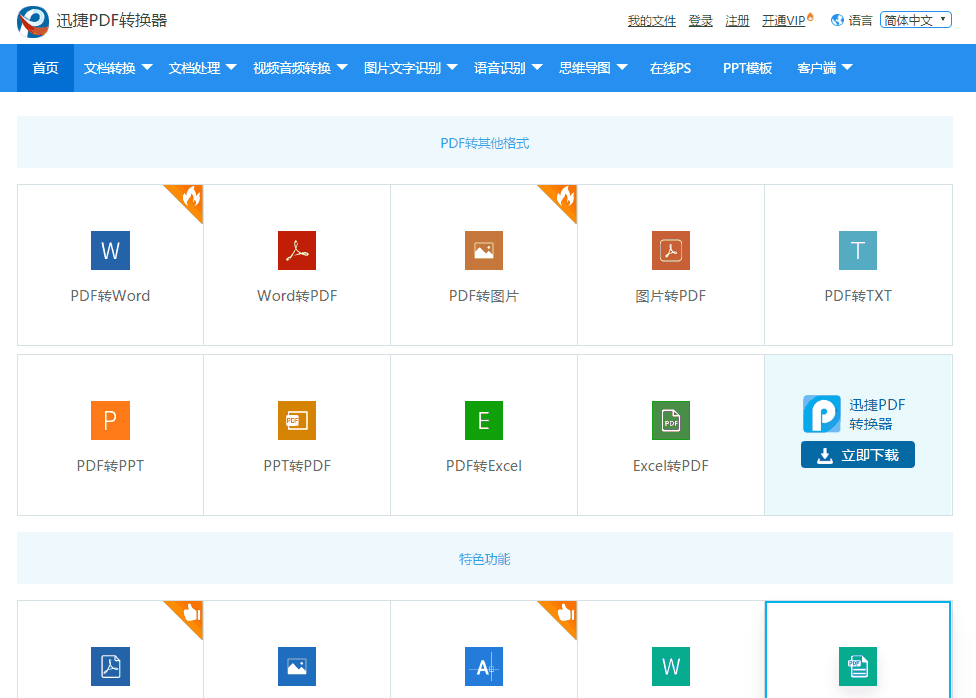Click the 迅捷PDF 转换器 download card text
The height and width of the screenshot is (698, 976).
click(x=877, y=414)
